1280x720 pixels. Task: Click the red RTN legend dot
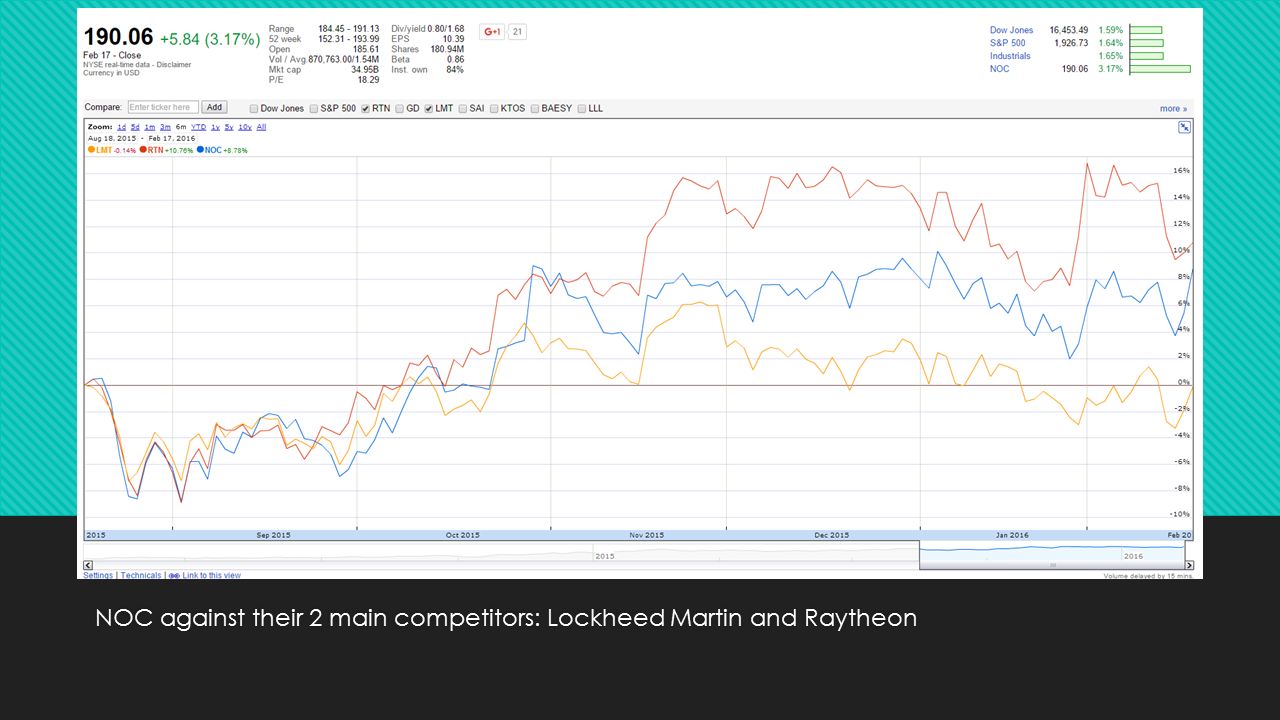click(x=144, y=150)
